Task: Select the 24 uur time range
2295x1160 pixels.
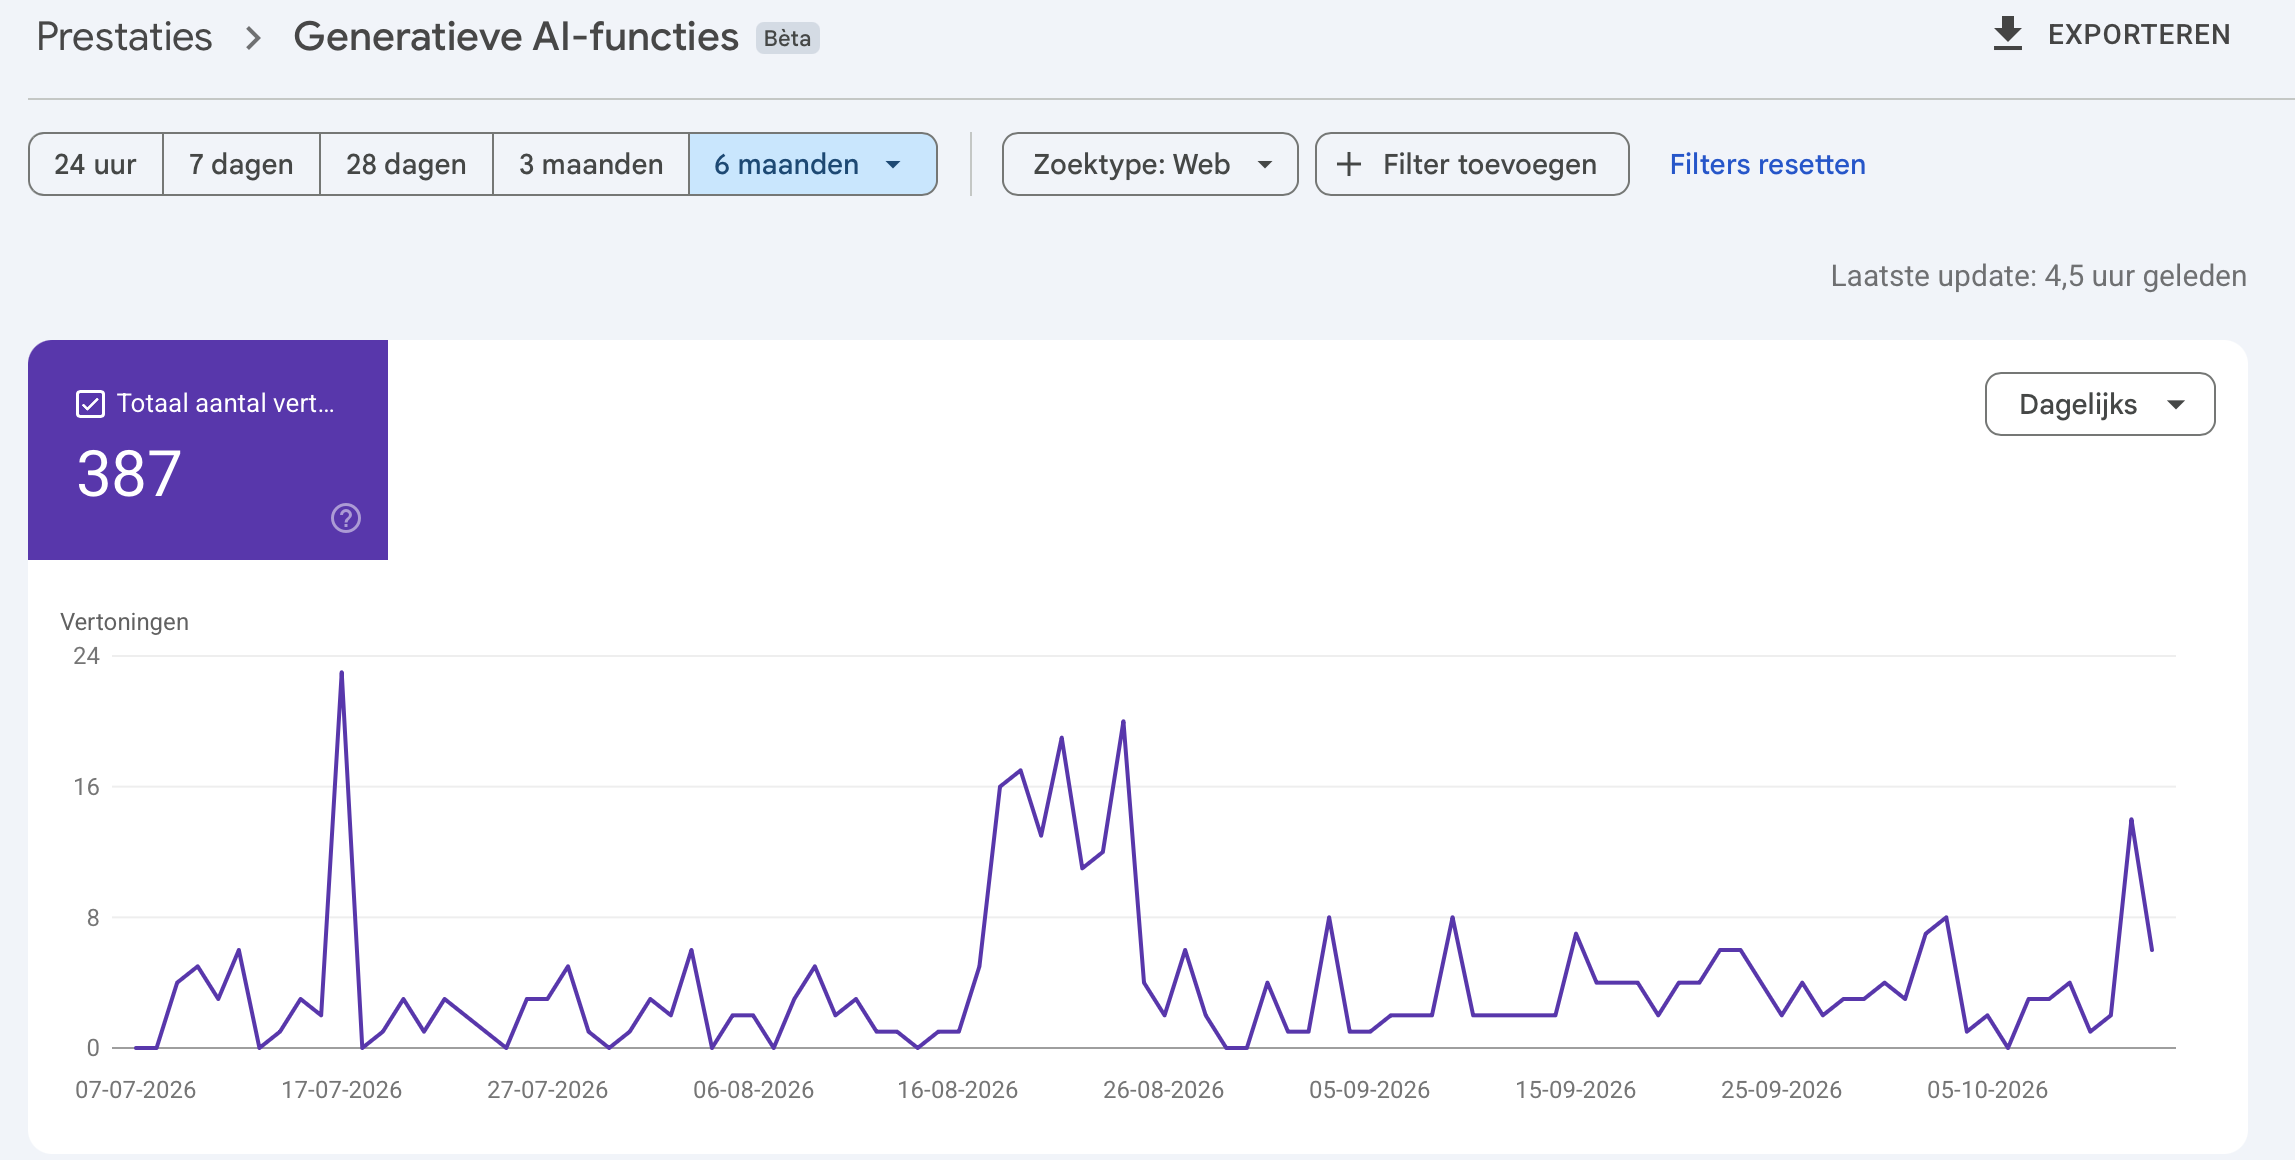Action: coord(96,164)
